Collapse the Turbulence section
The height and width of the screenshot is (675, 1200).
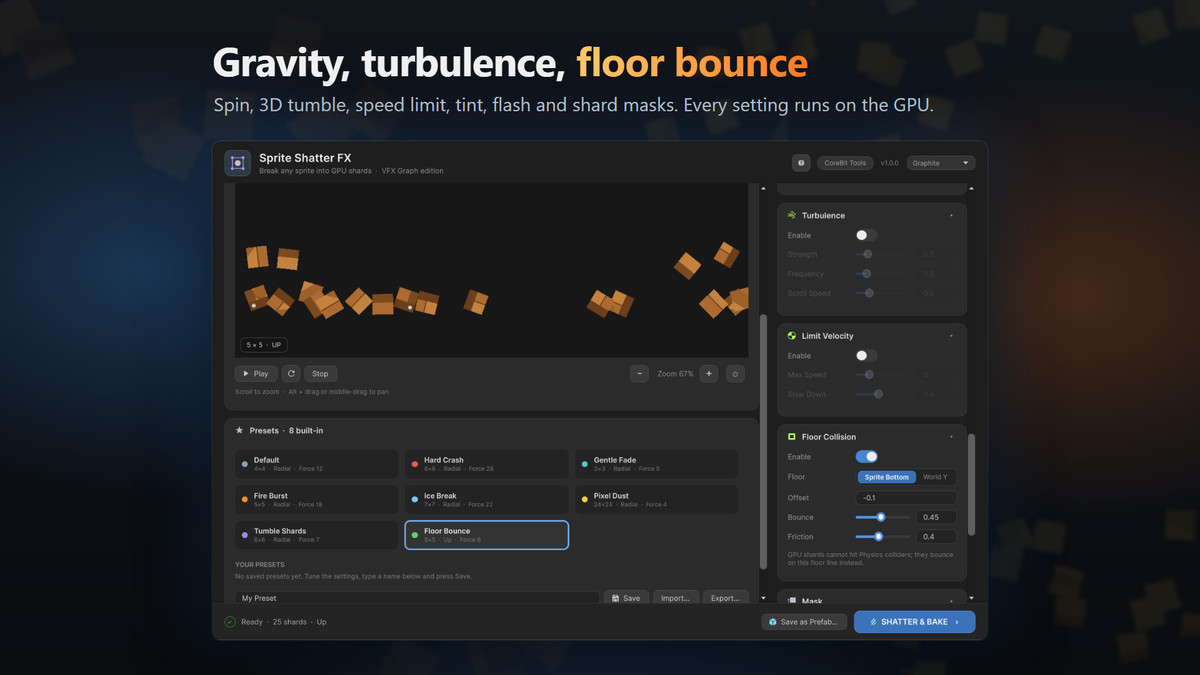pos(951,216)
